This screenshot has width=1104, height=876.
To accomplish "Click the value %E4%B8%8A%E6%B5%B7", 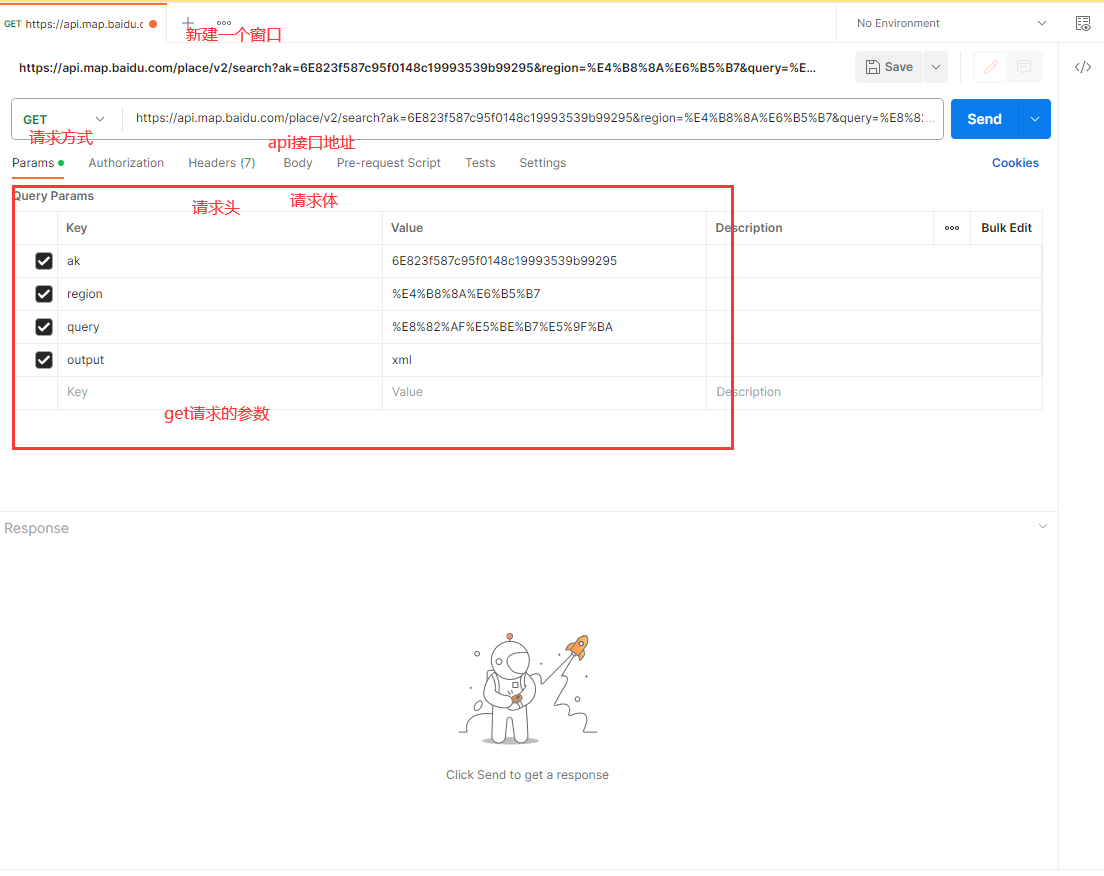I will point(466,294).
